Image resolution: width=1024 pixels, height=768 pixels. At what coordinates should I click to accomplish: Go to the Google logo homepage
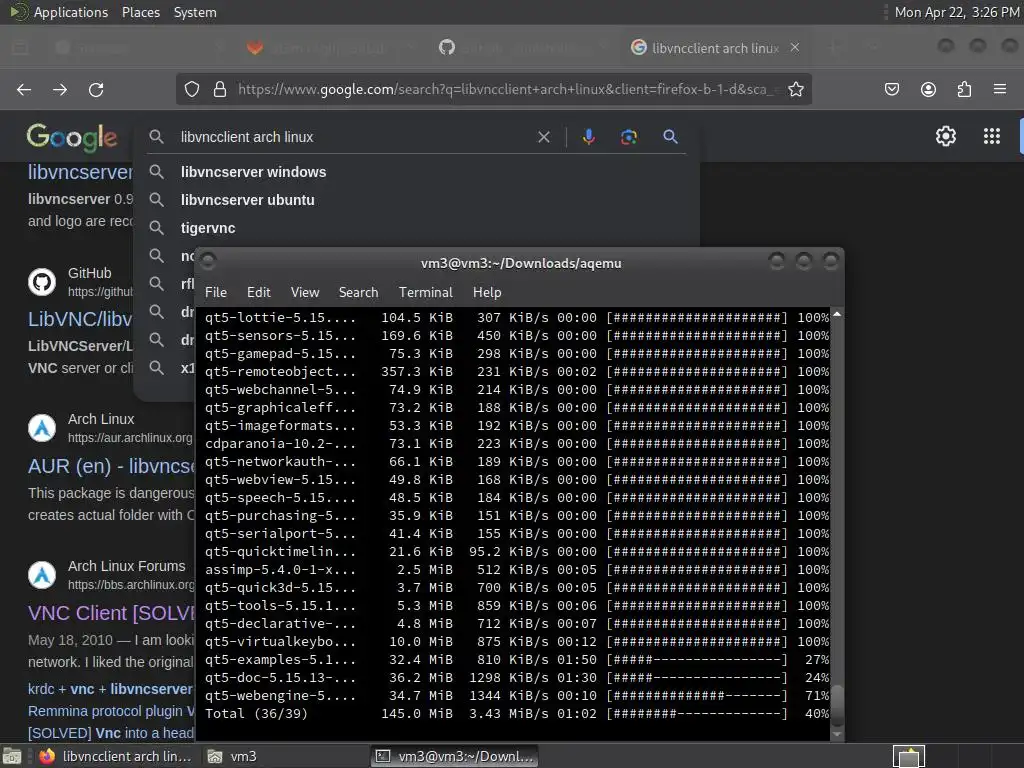72,137
